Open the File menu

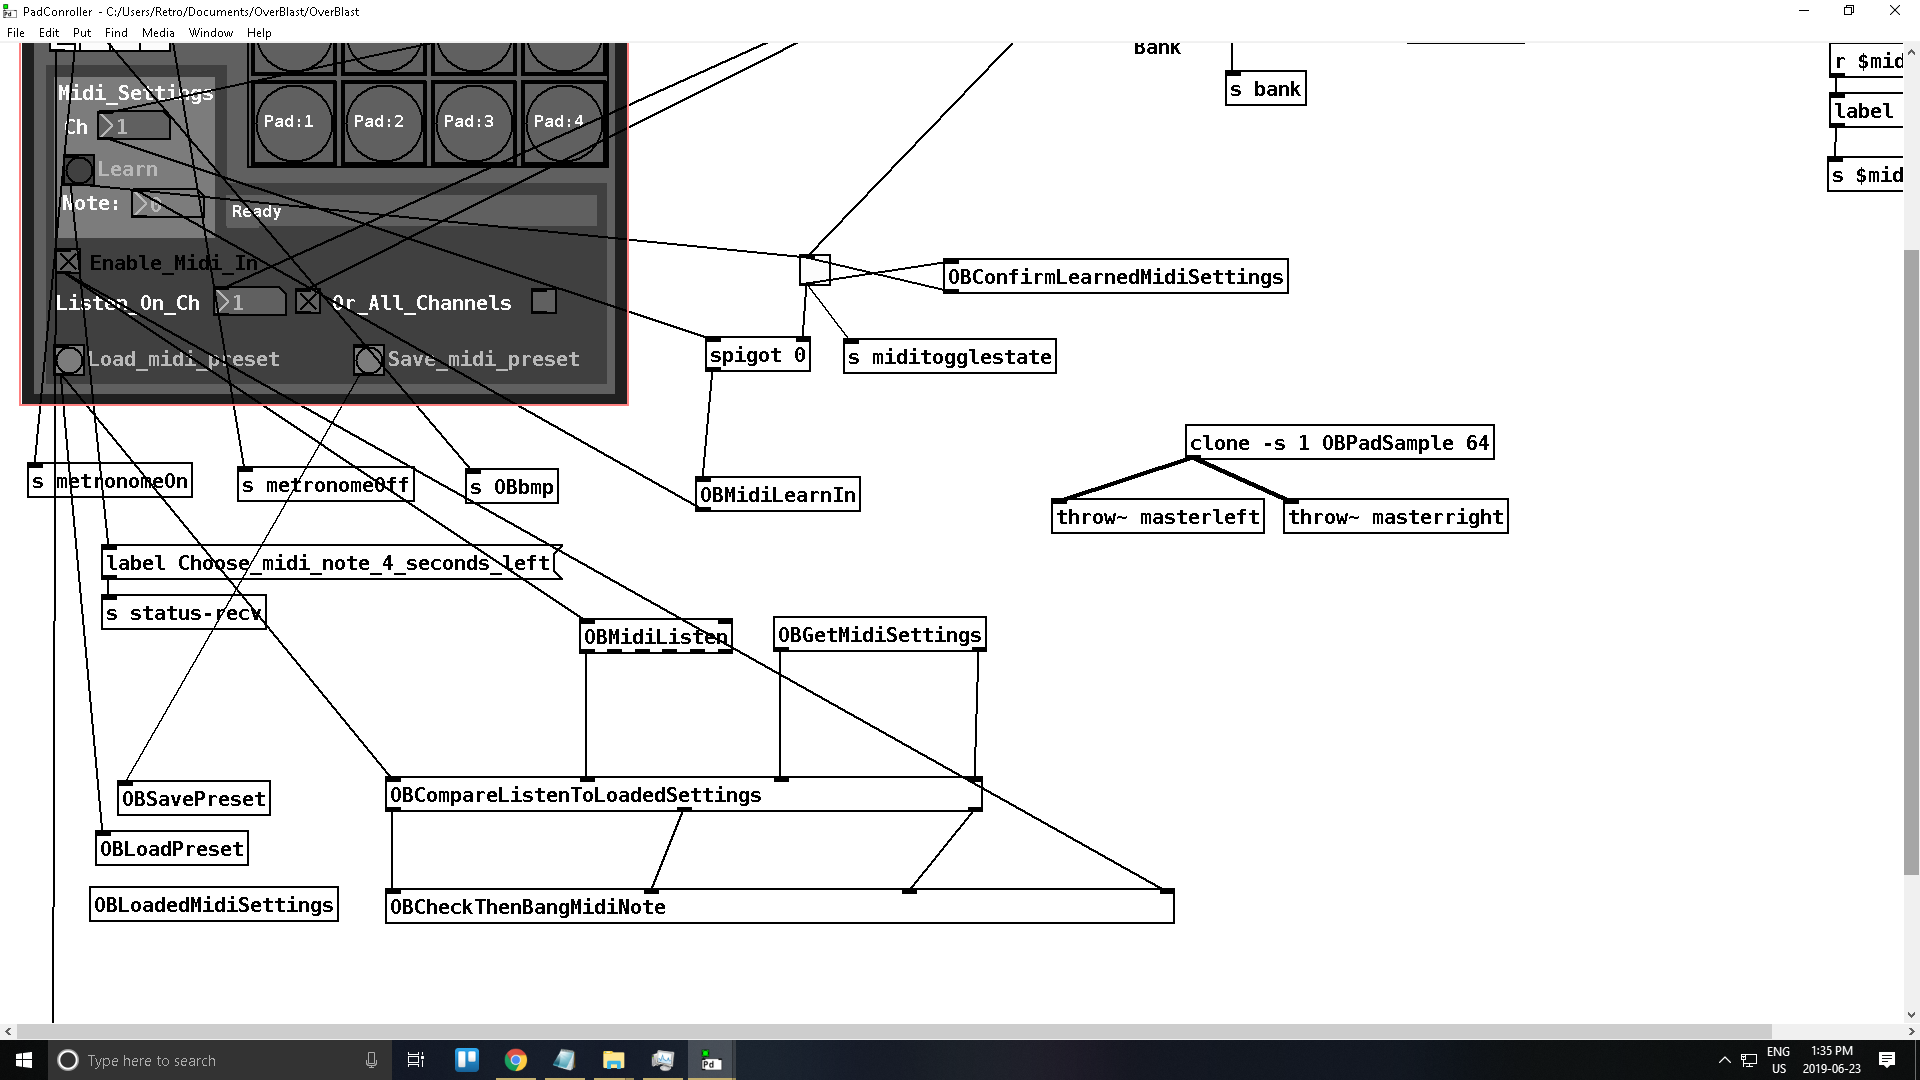[16, 32]
